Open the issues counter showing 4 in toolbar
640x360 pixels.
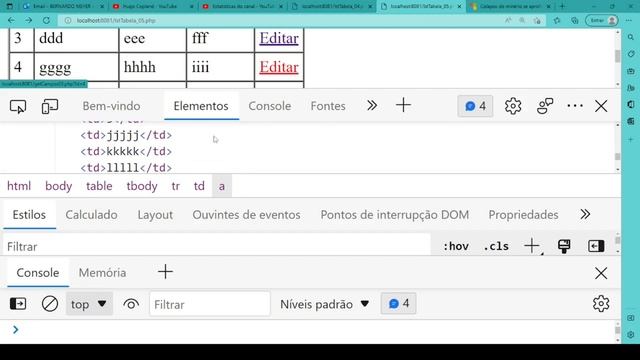pos(475,106)
